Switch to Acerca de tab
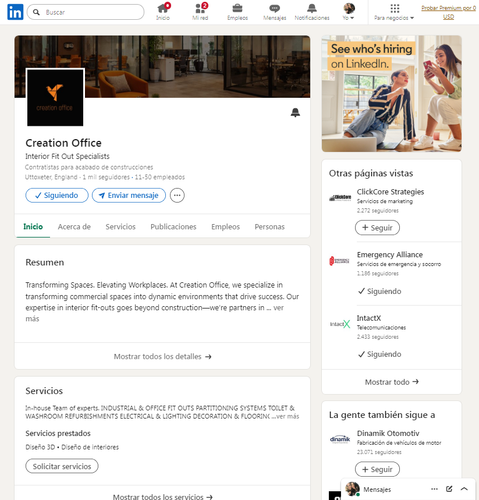 (74, 227)
